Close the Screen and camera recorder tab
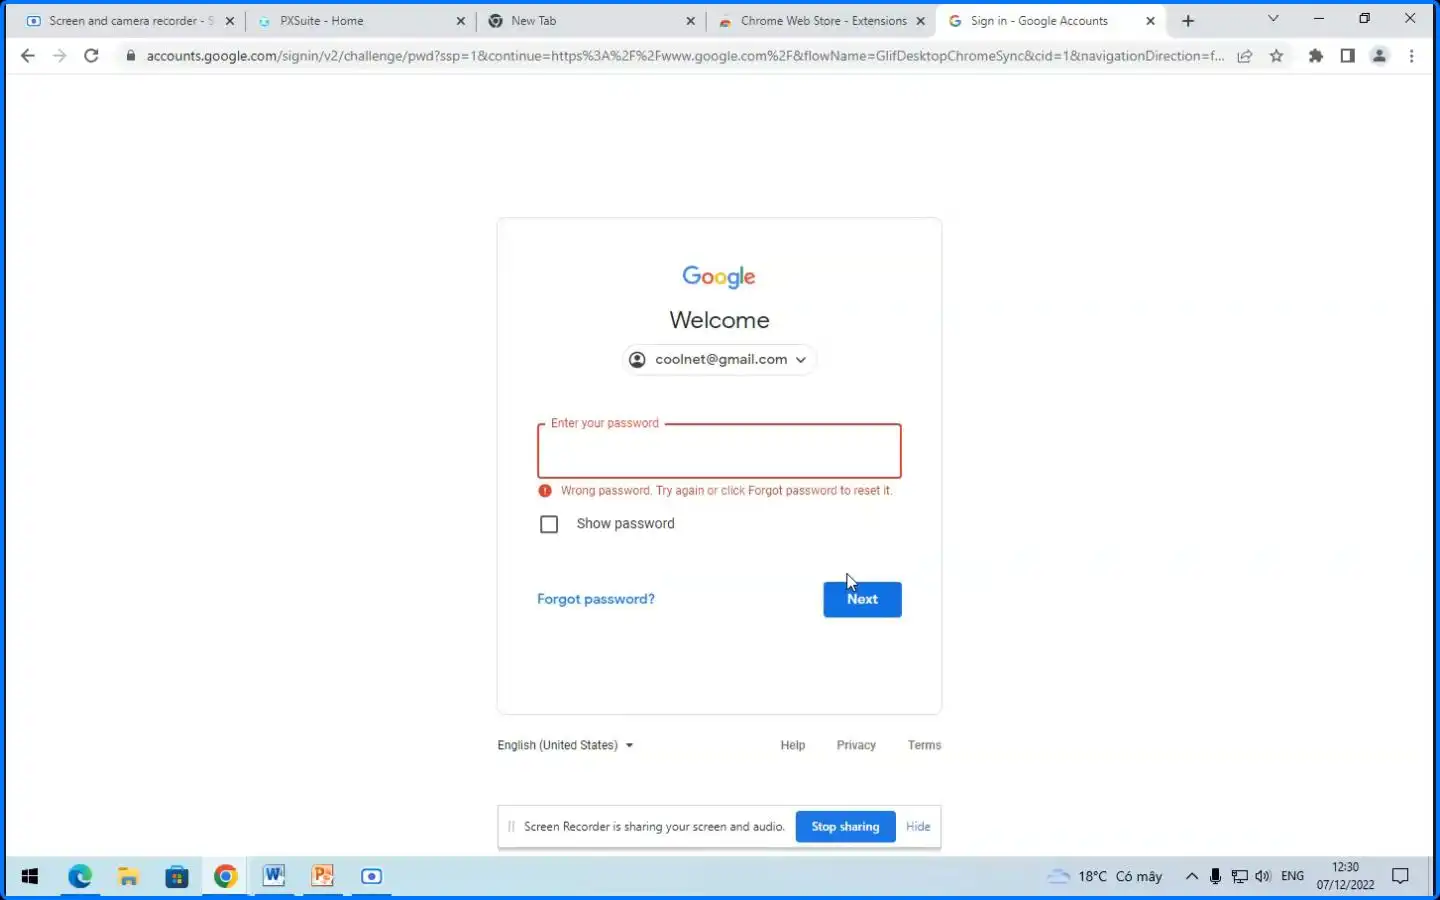Image resolution: width=1440 pixels, height=900 pixels. pyautogui.click(x=230, y=21)
